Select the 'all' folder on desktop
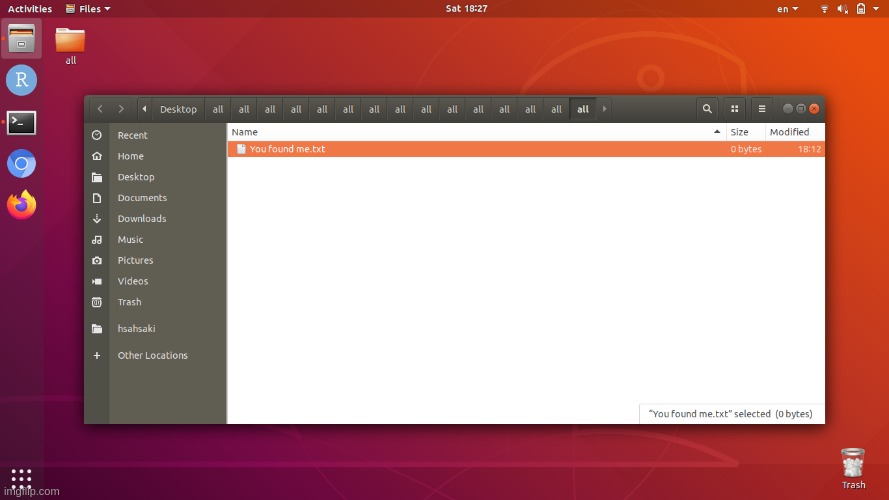 tap(70, 46)
